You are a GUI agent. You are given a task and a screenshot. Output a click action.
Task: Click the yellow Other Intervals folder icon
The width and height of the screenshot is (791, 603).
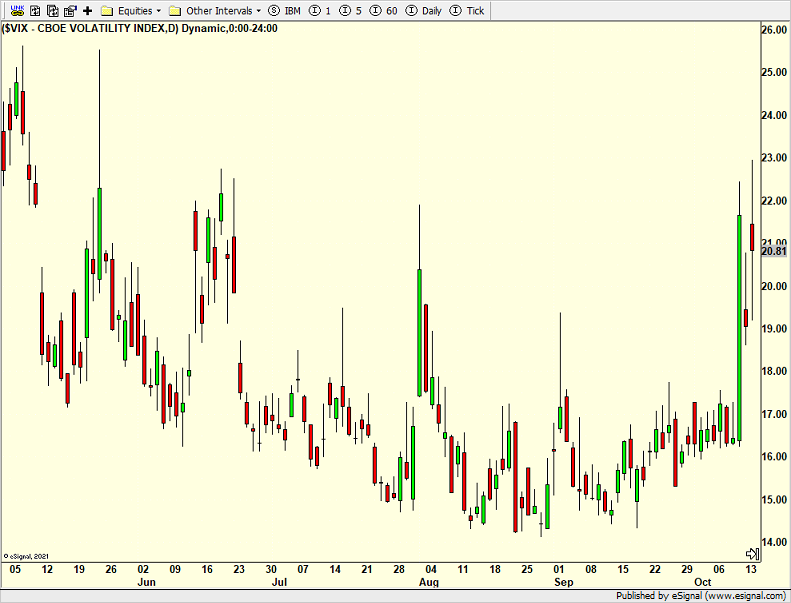(x=175, y=10)
